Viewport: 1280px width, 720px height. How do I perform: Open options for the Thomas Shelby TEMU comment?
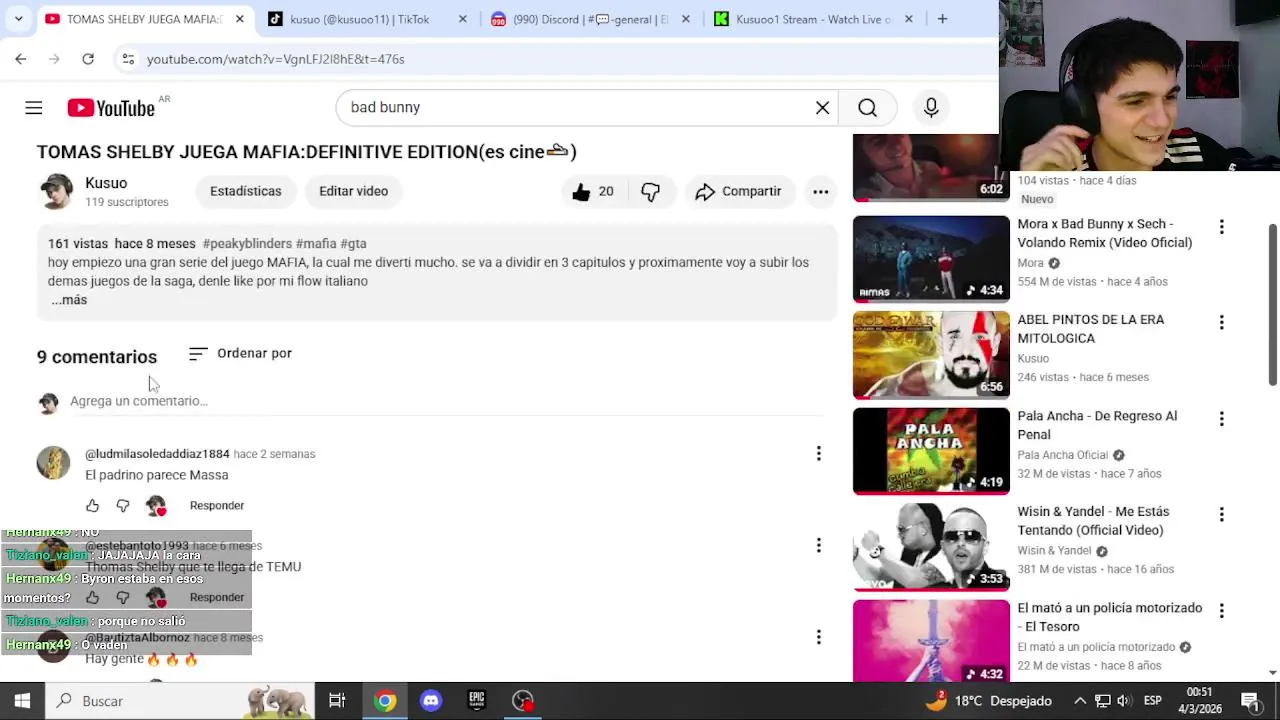[x=818, y=546]
